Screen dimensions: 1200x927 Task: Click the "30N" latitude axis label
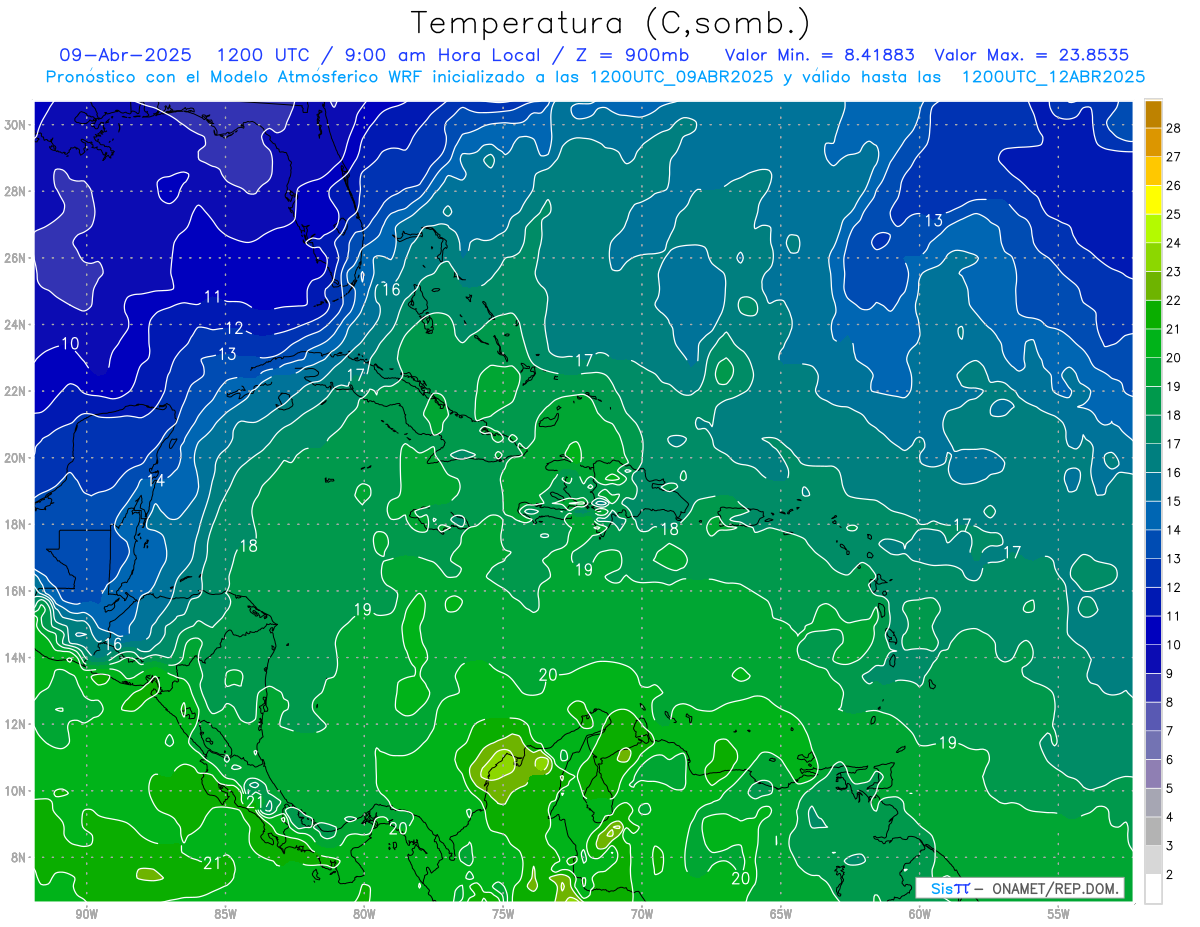coord(16,125)
